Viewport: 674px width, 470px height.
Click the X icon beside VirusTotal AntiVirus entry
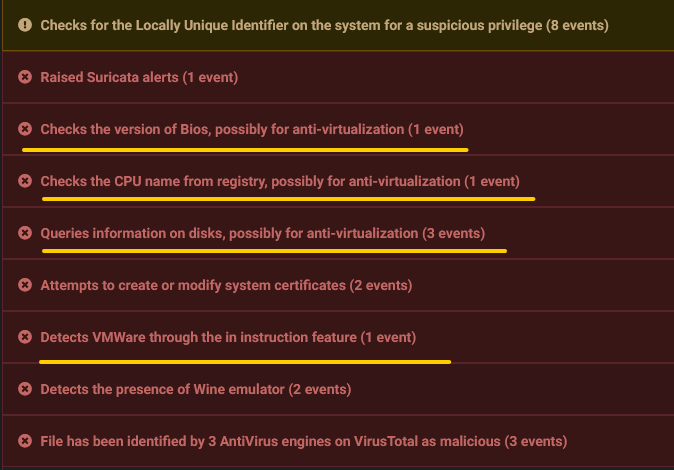[25, 441]
